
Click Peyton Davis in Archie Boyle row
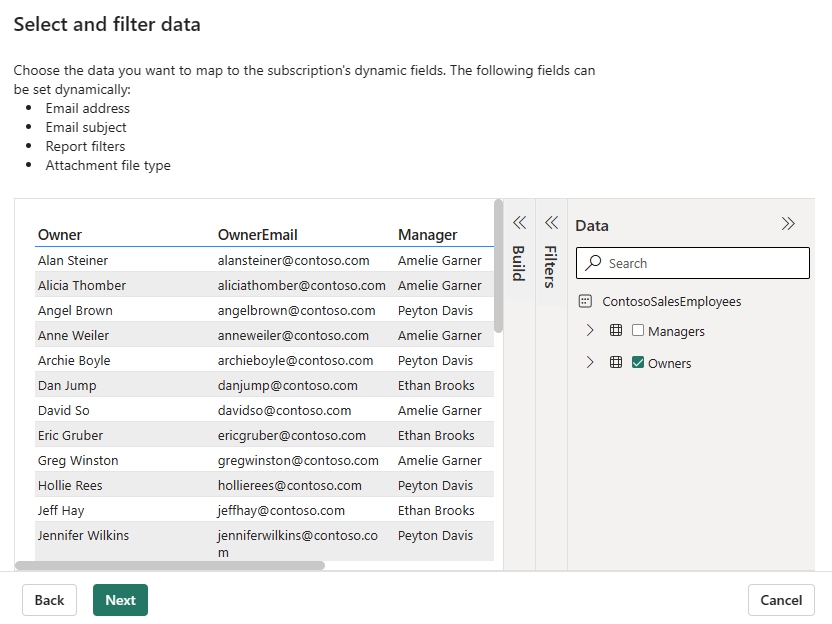(435, 360)
